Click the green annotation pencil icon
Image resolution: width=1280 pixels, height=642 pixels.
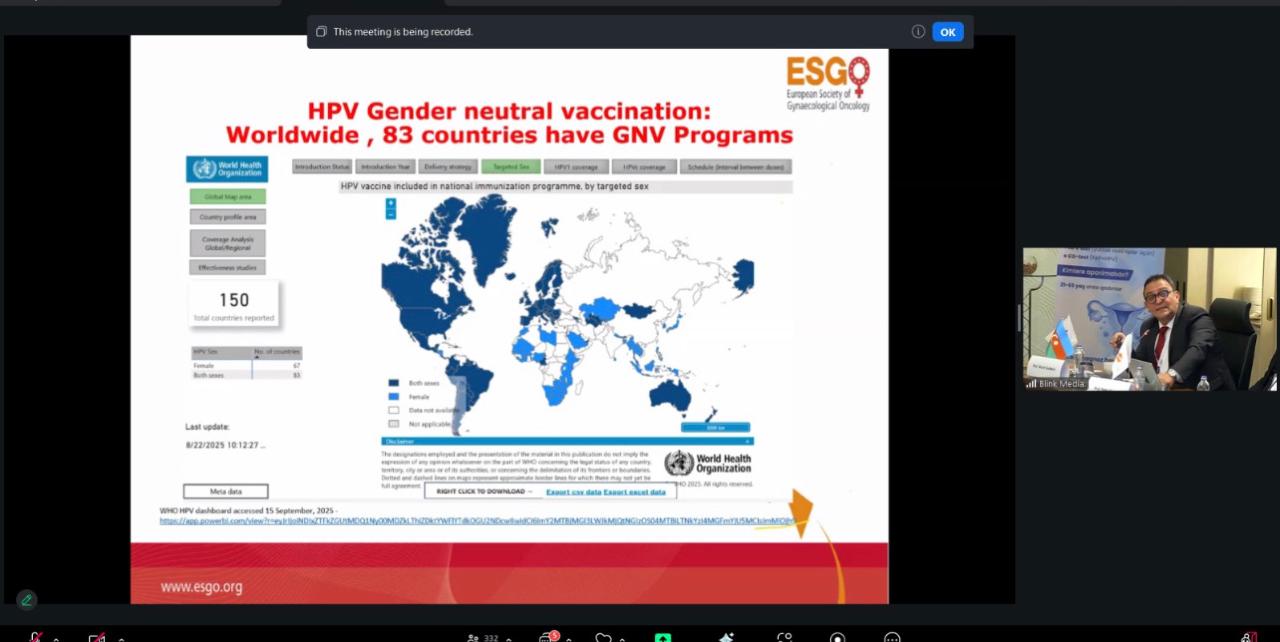coord(27,600)
